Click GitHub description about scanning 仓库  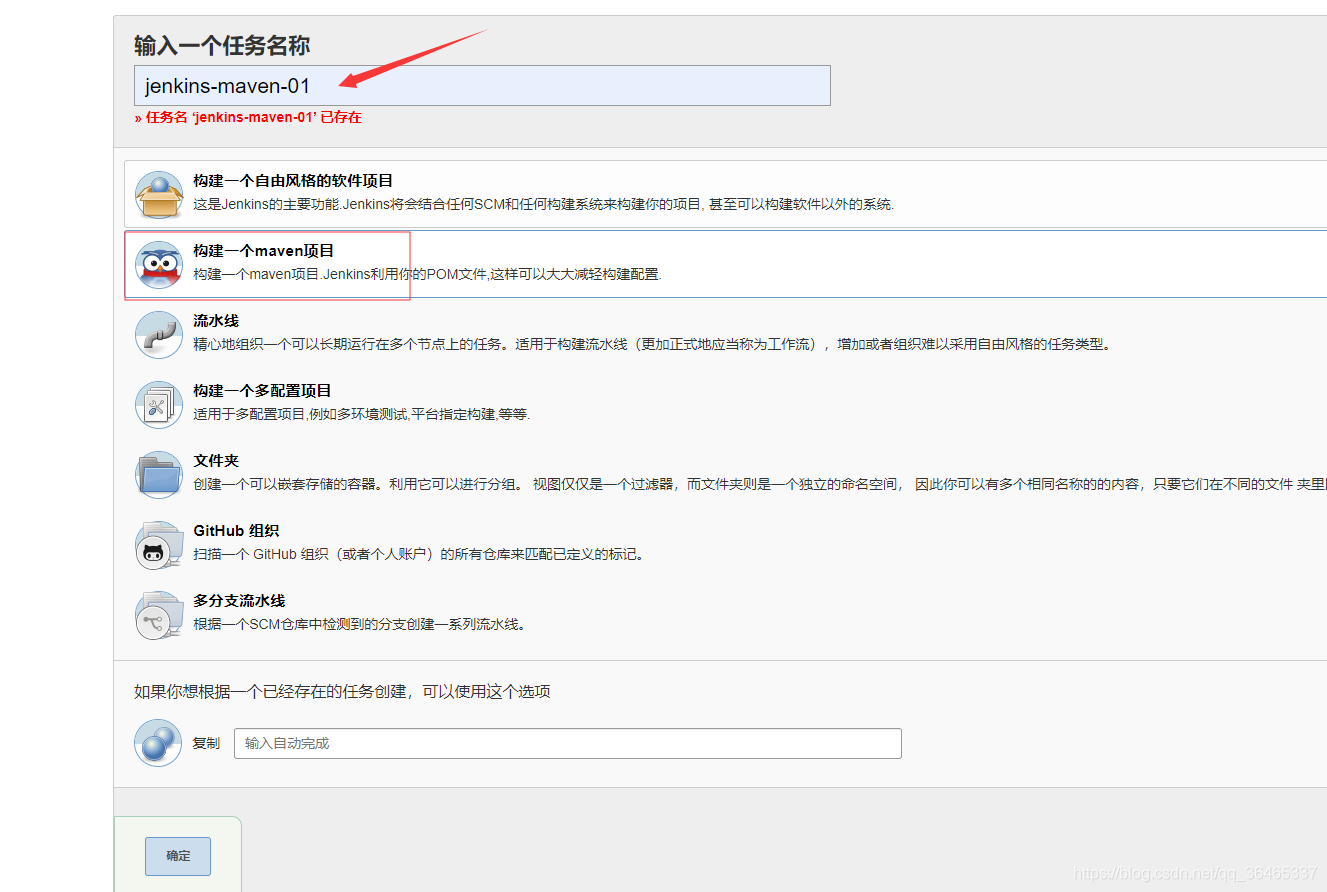[x=418, y=554]
